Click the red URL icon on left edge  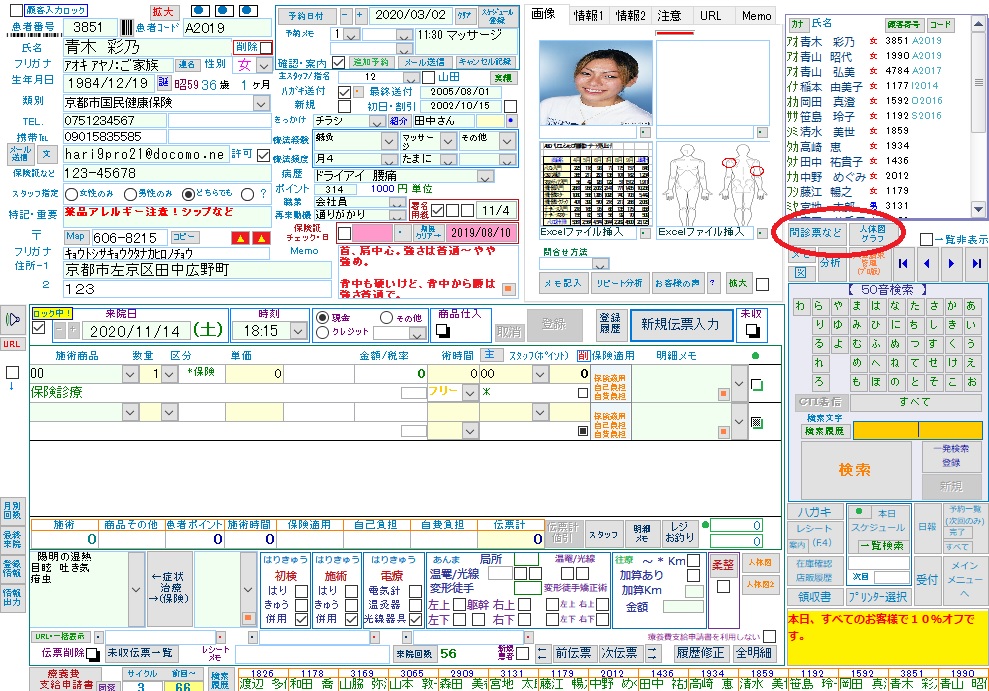pos(12,344)
